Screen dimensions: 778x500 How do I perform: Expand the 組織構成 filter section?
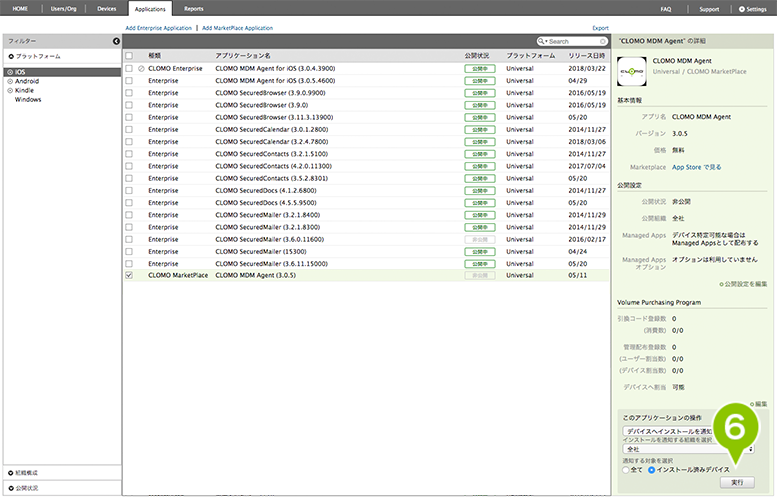[11, 473]
